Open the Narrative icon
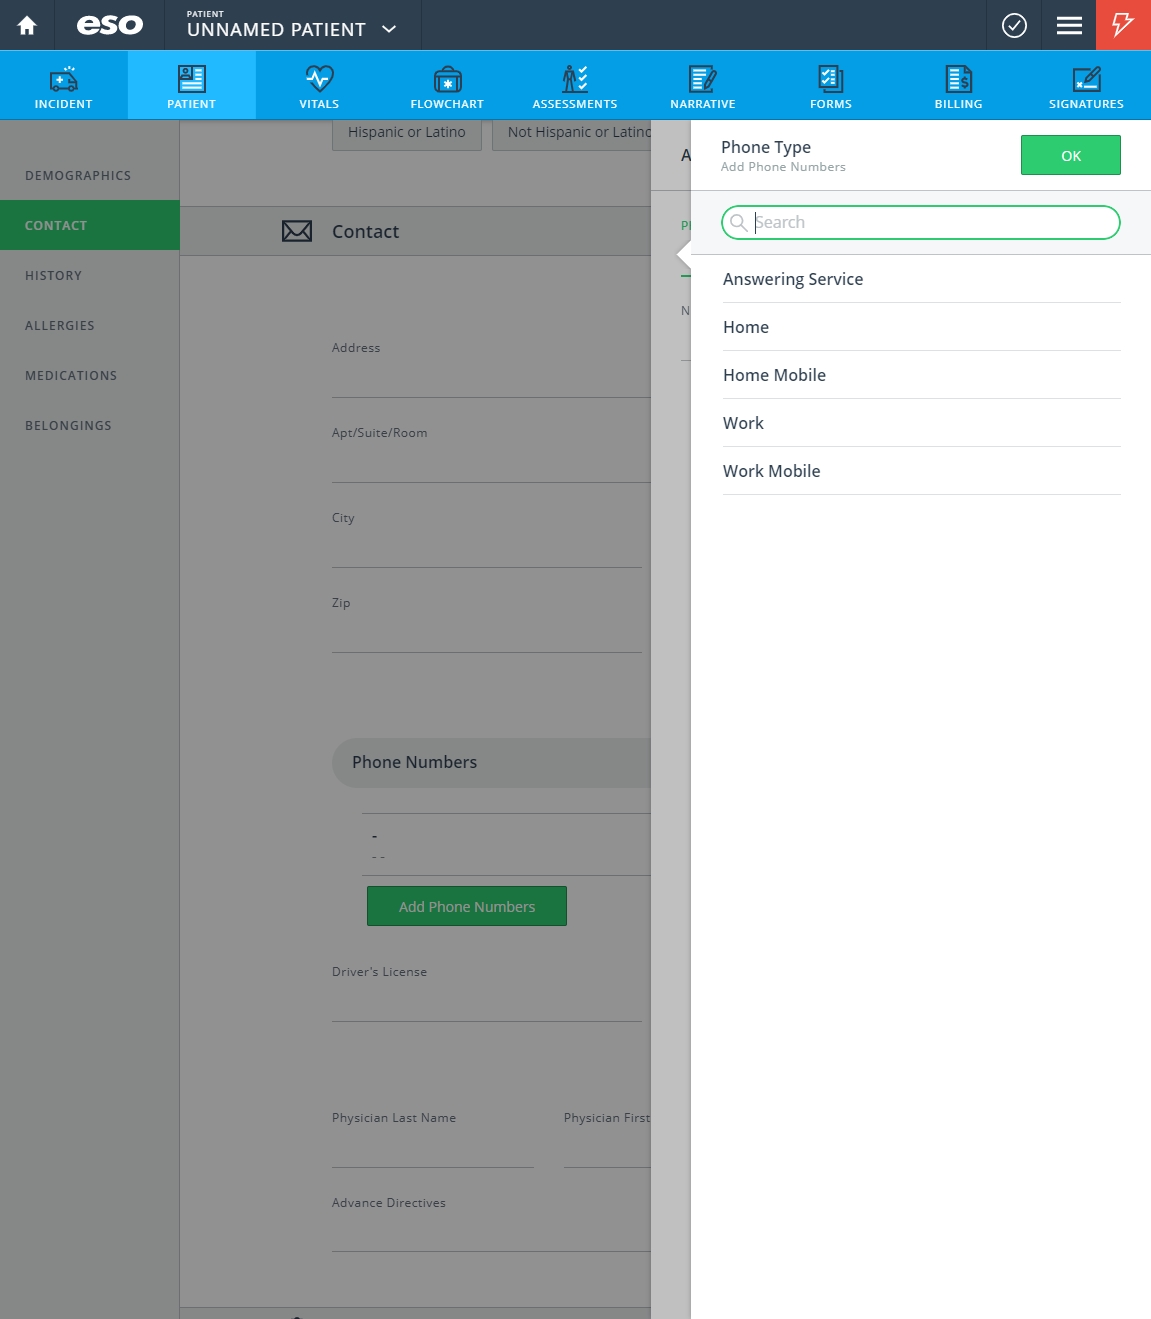The height and width of the screenshot is (1319, 1151). click(702, 85)
